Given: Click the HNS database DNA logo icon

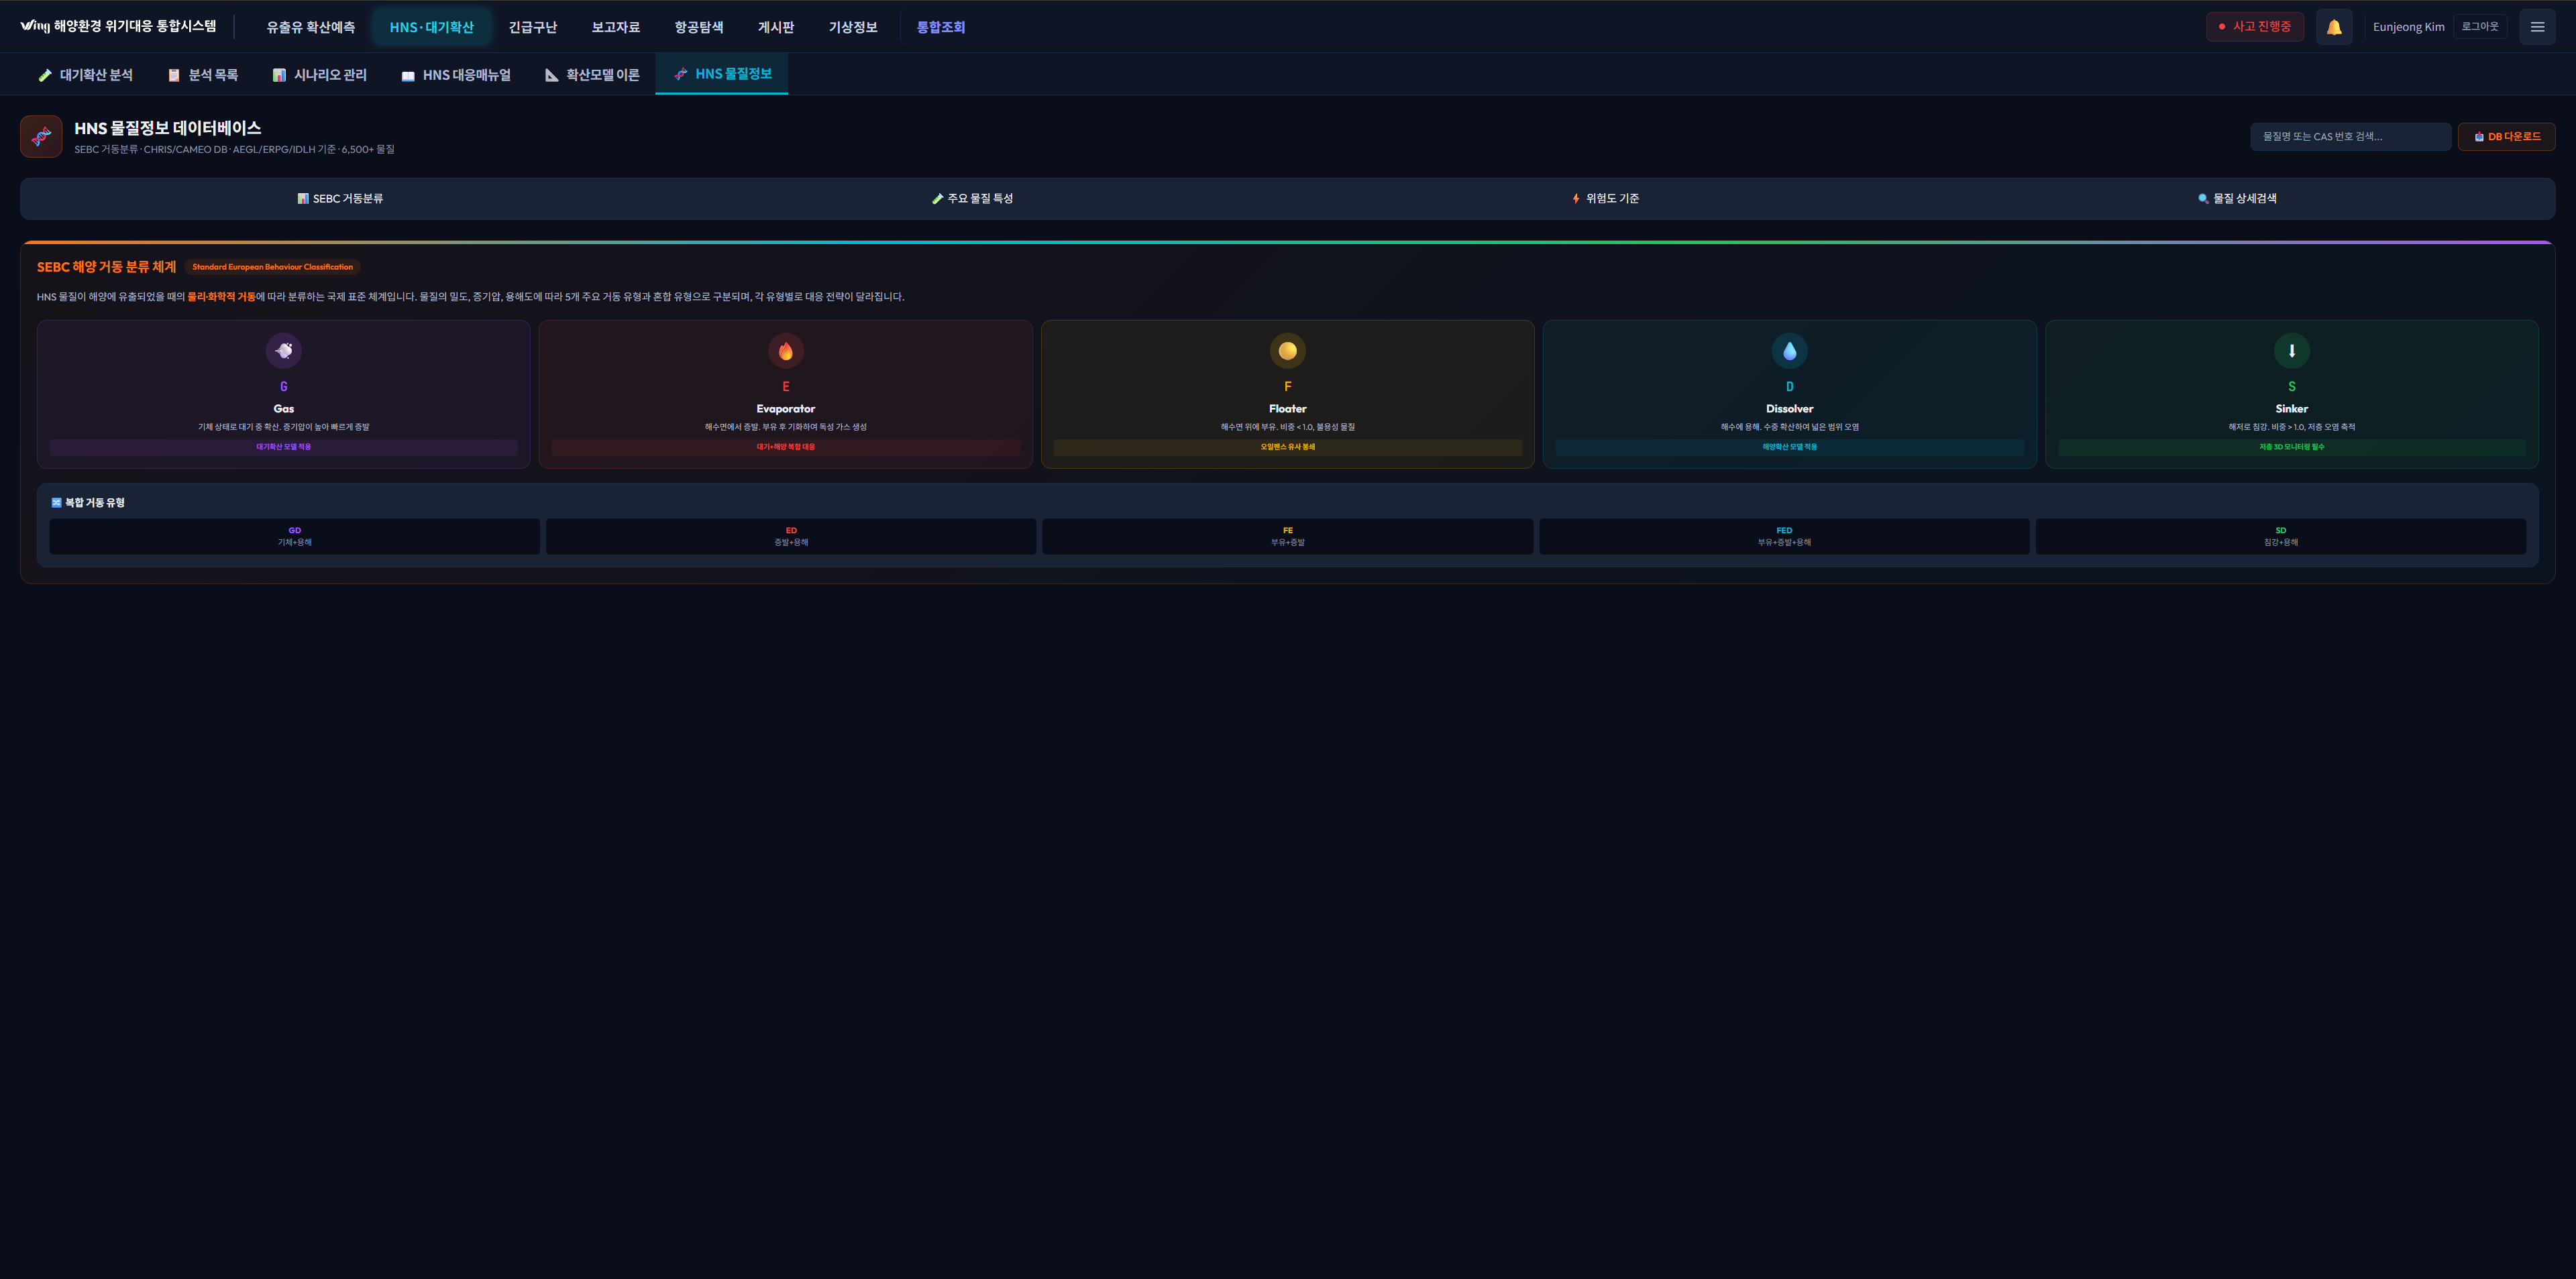Looking at the screenshot, I should click(x=41, y=137).
